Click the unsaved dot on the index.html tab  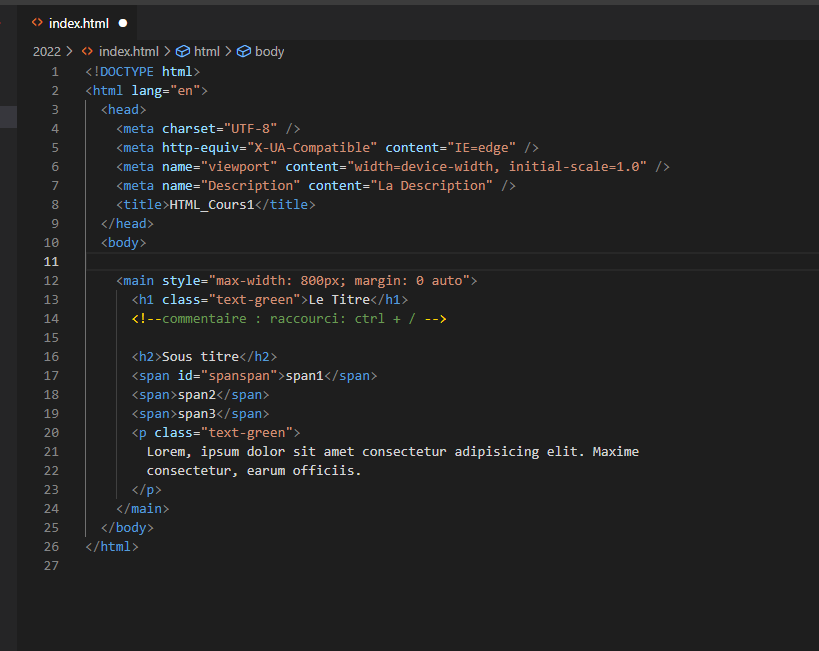click(x=123, y=22)
